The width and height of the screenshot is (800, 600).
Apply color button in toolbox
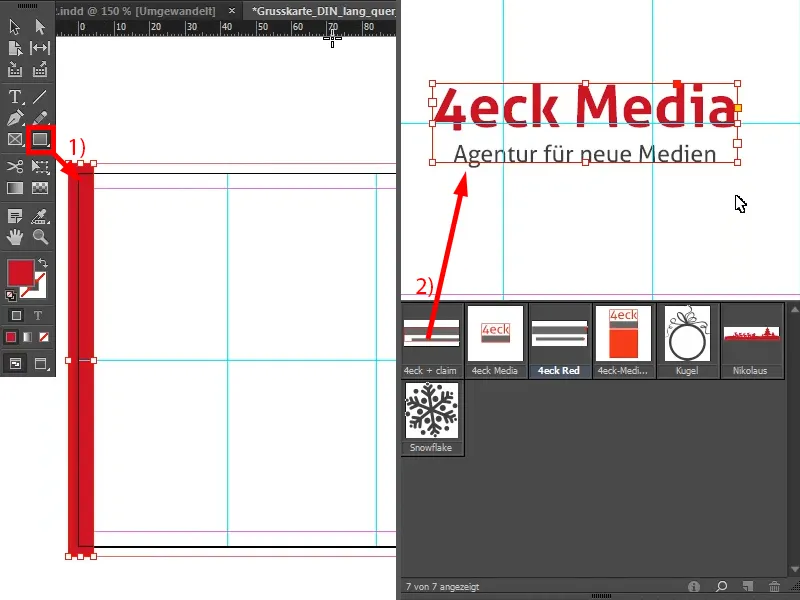[x=11, y=337]
